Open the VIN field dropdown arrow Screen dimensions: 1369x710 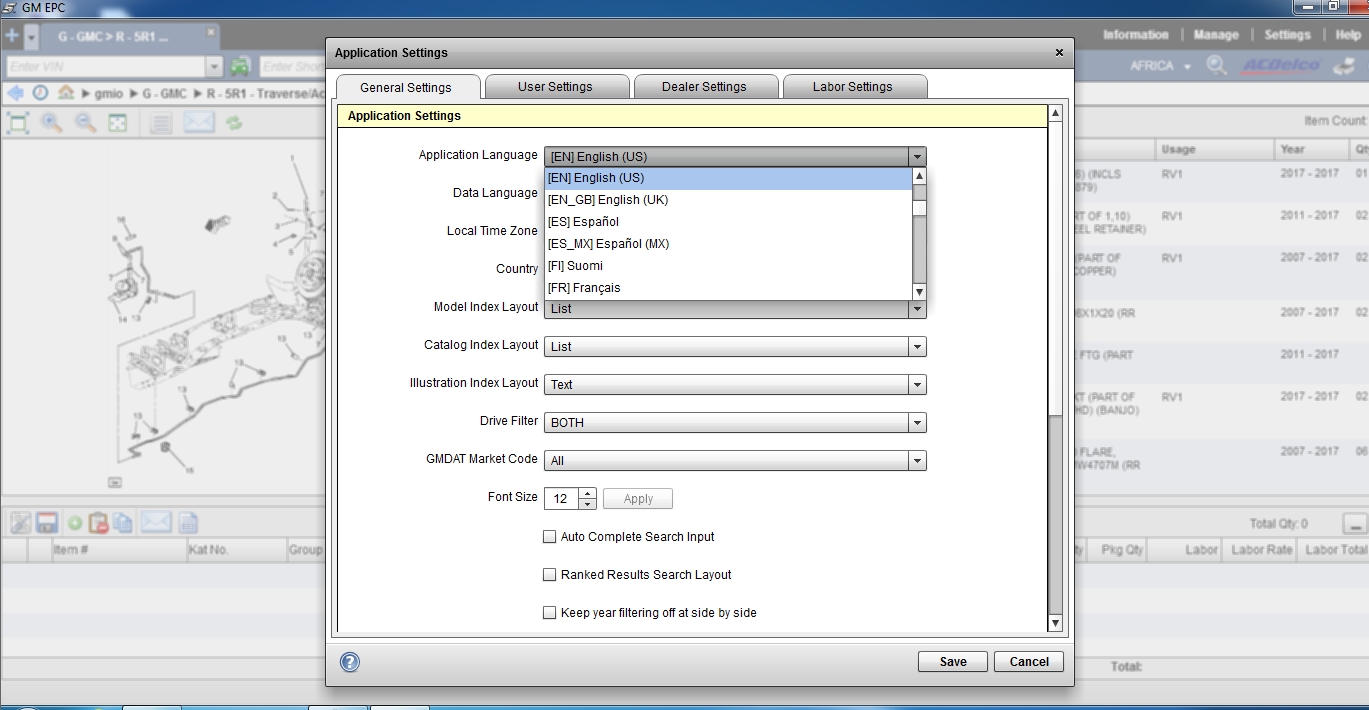point(214,67)
